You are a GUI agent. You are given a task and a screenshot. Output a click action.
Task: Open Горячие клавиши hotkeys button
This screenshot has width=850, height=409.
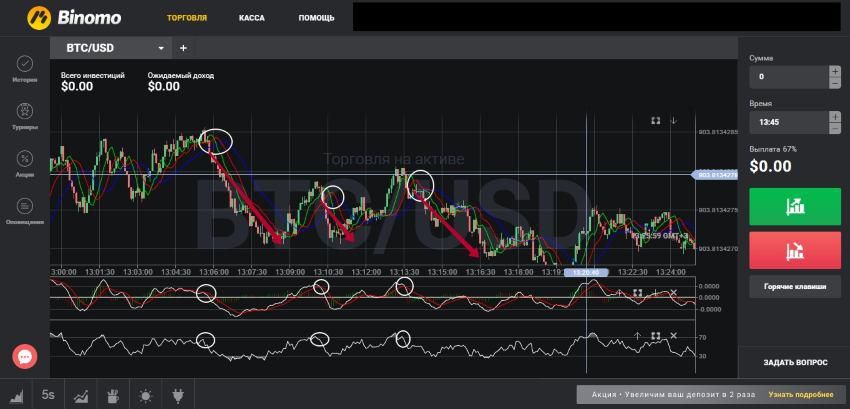pos(795,286)
